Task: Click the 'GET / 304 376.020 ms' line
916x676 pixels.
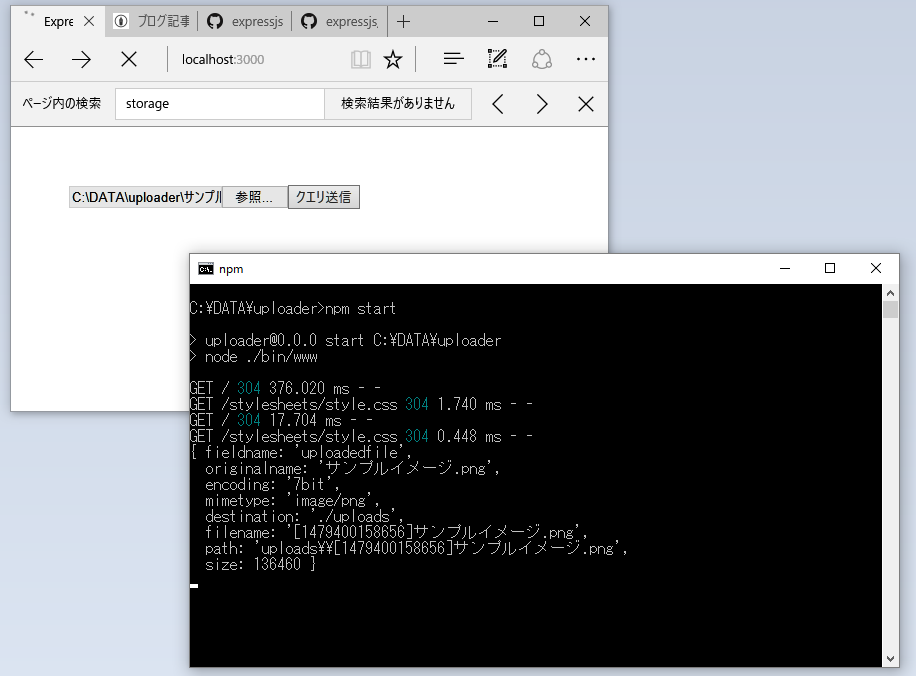Action: click(285, 389)
